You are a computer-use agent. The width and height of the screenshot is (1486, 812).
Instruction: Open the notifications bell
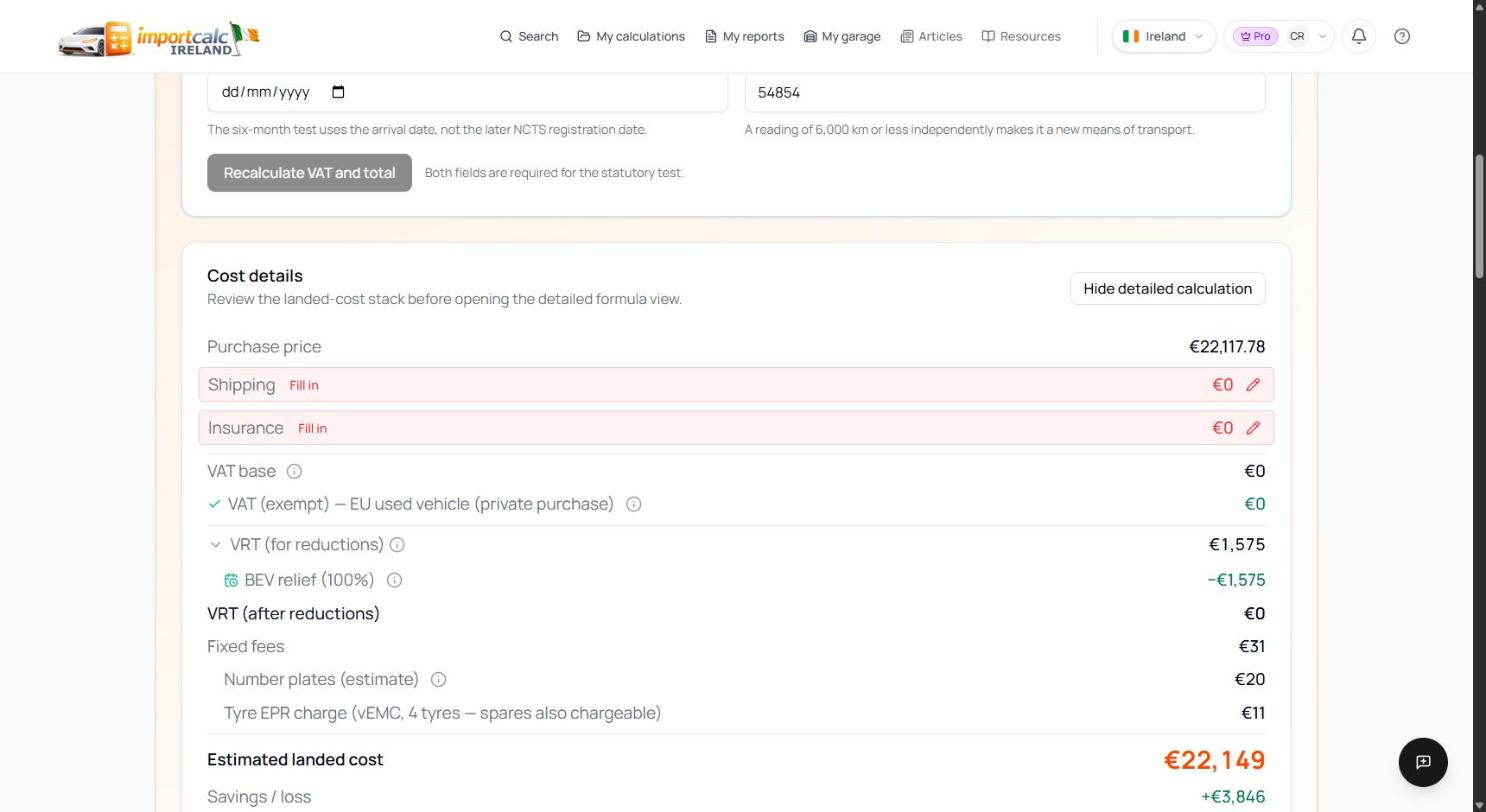(1359, 36)
